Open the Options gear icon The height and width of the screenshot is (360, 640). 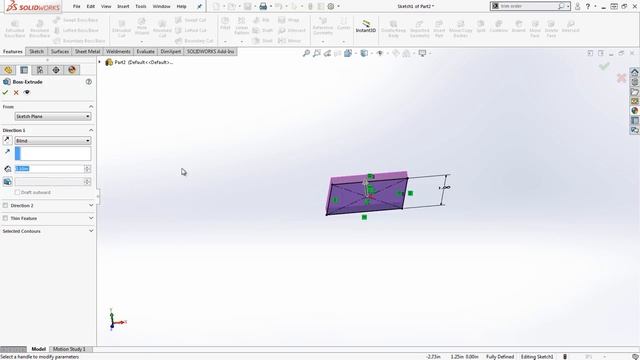pos(331,6)
